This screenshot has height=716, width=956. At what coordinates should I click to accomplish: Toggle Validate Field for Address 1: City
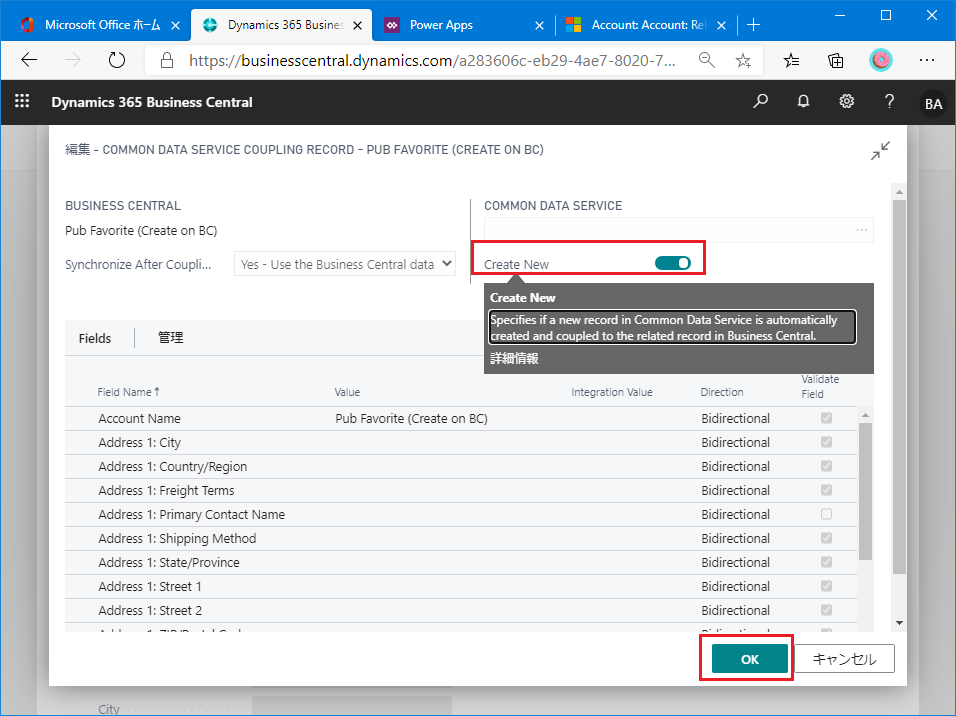[x=826, y=442]
